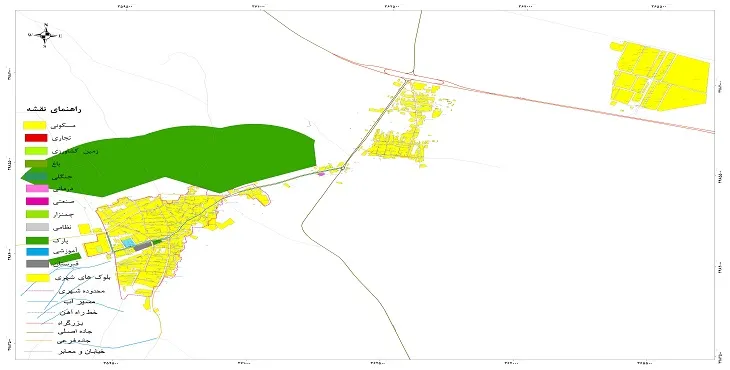Image resolution: width=730 pixels, height=370 pixels.
Task: Select the olive باغ legend swatch
Action: (x=35, y=163)
